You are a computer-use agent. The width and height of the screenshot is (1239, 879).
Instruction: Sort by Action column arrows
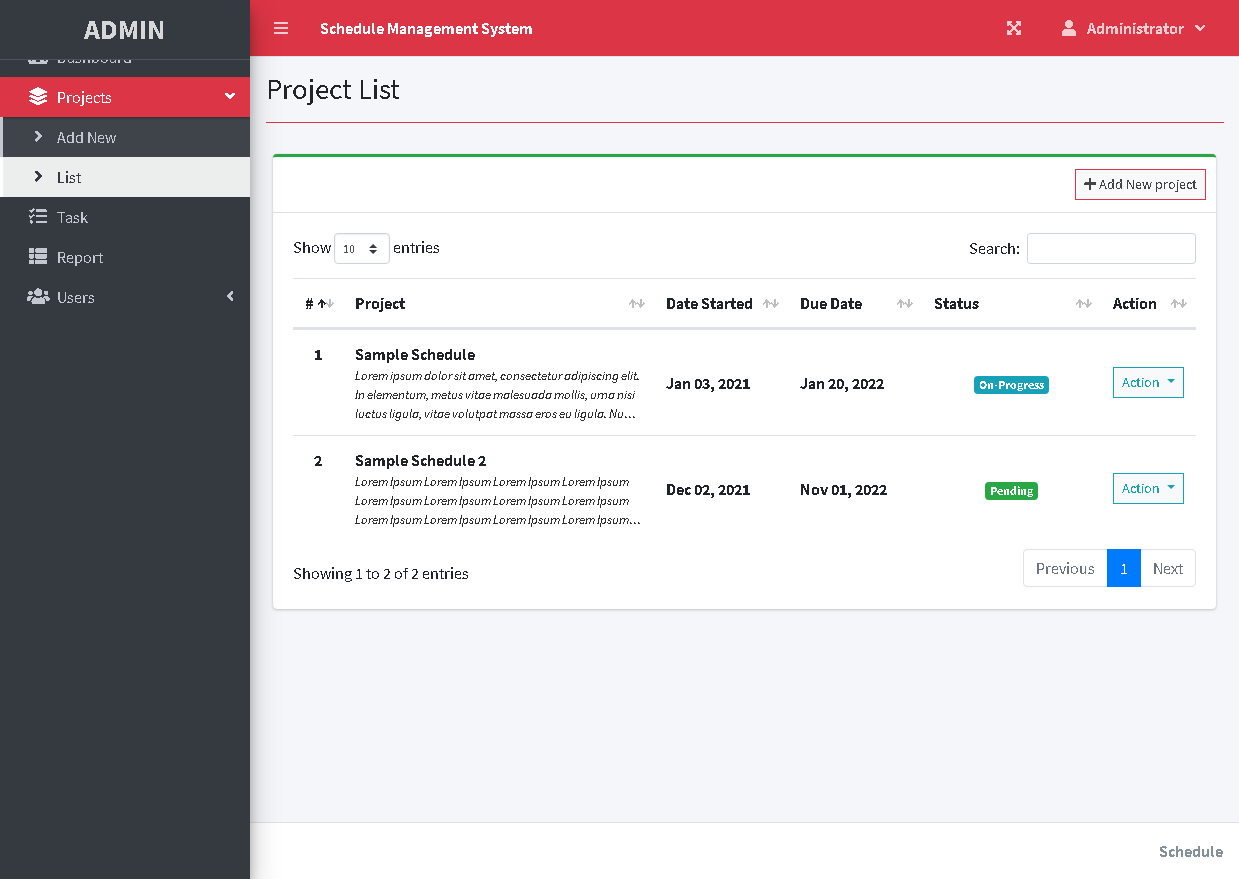pyautogui.click(x=1178, y=304)
